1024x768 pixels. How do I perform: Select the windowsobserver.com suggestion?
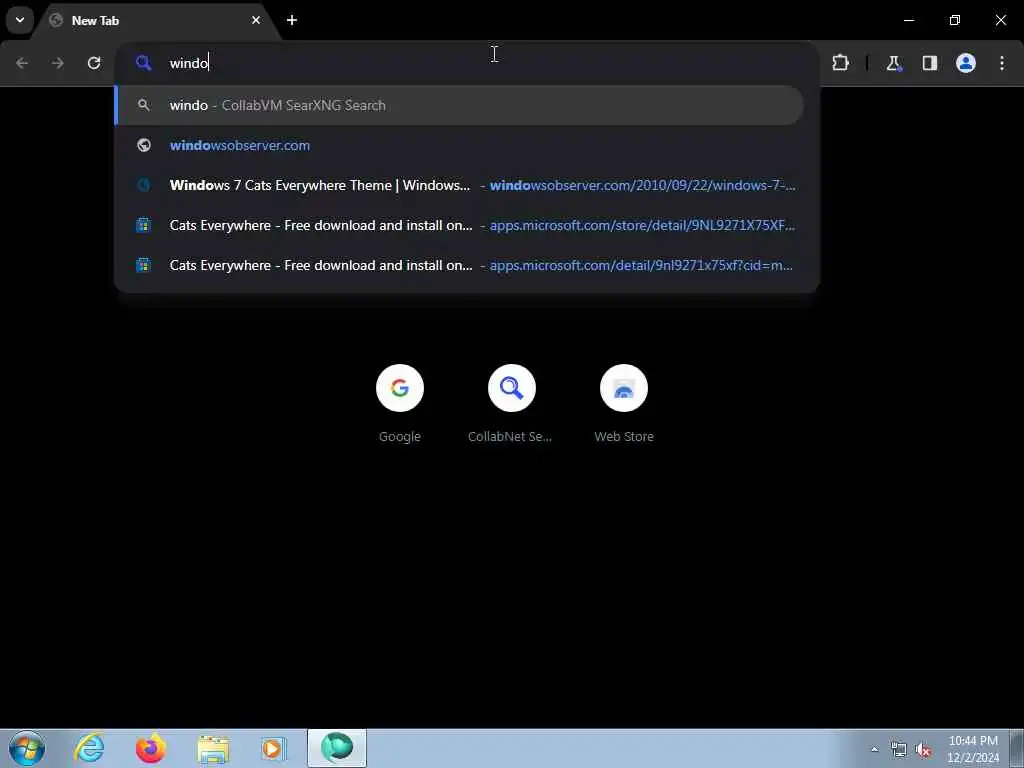[x=460, y=145]
